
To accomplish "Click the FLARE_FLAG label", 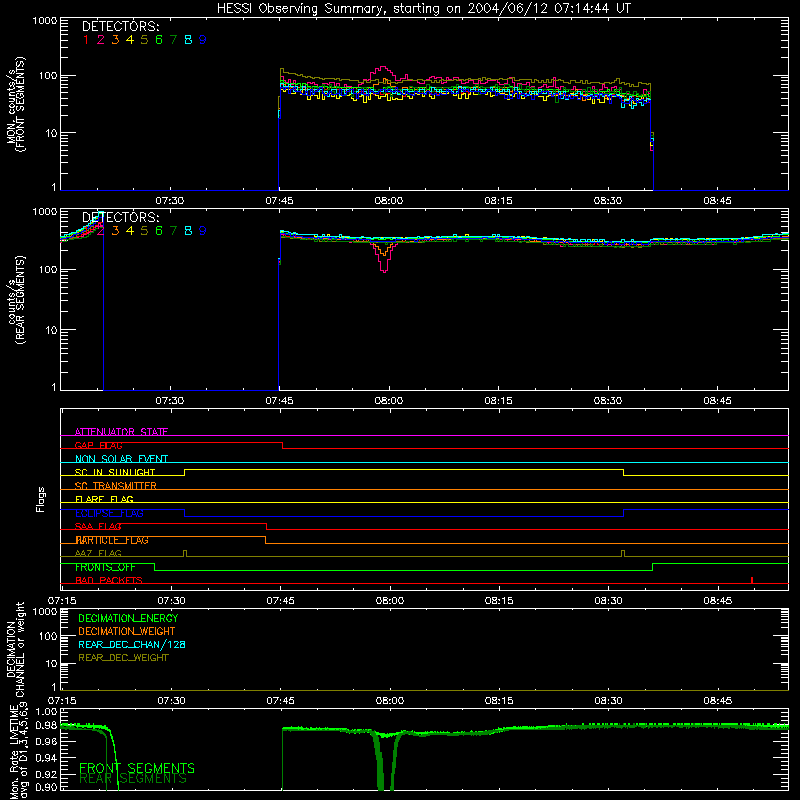I will (x=104, y=499).
